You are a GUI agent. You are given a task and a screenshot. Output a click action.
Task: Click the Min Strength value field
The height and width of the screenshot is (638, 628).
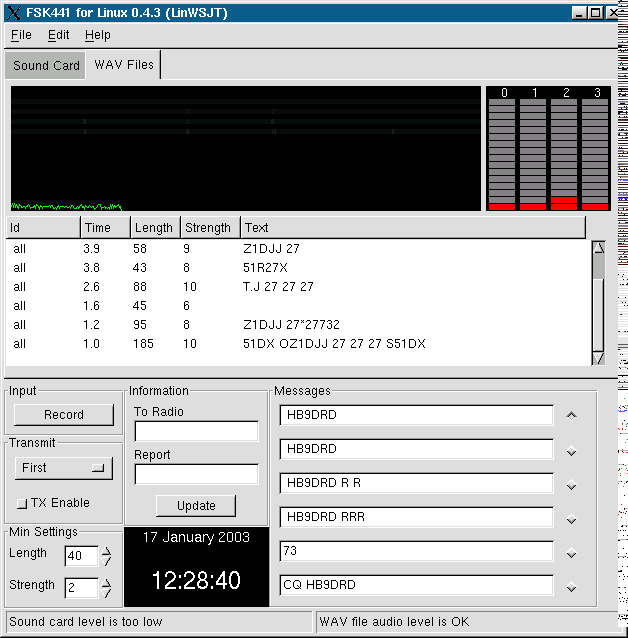(81, 588)
